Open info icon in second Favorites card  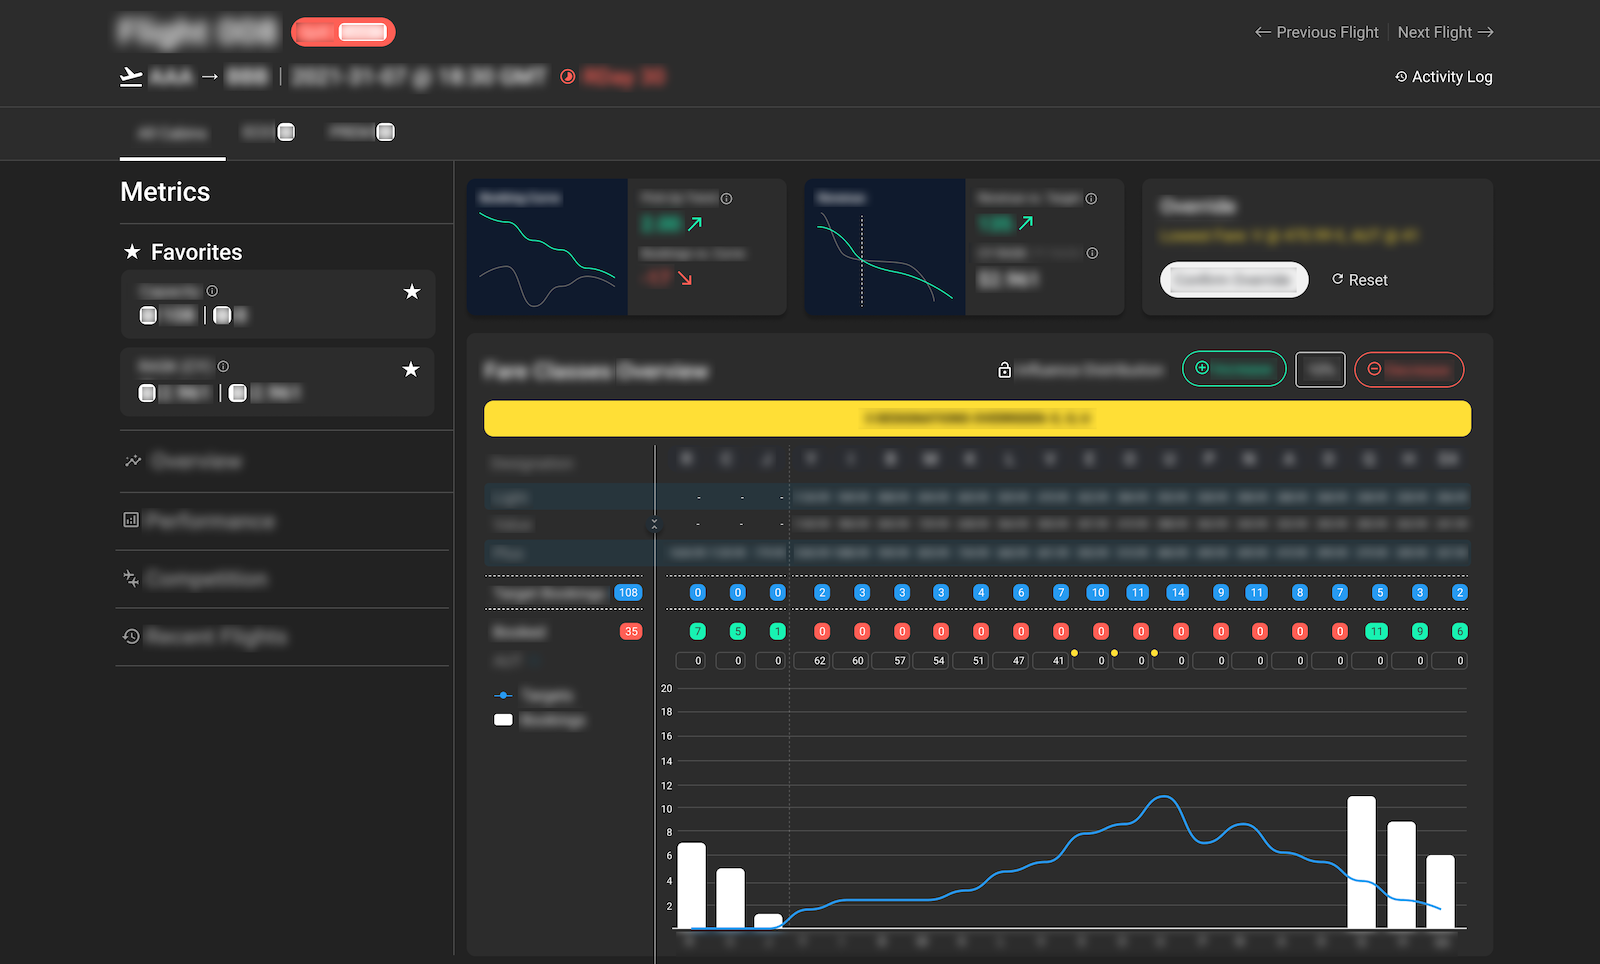click(x=223, y=366)
